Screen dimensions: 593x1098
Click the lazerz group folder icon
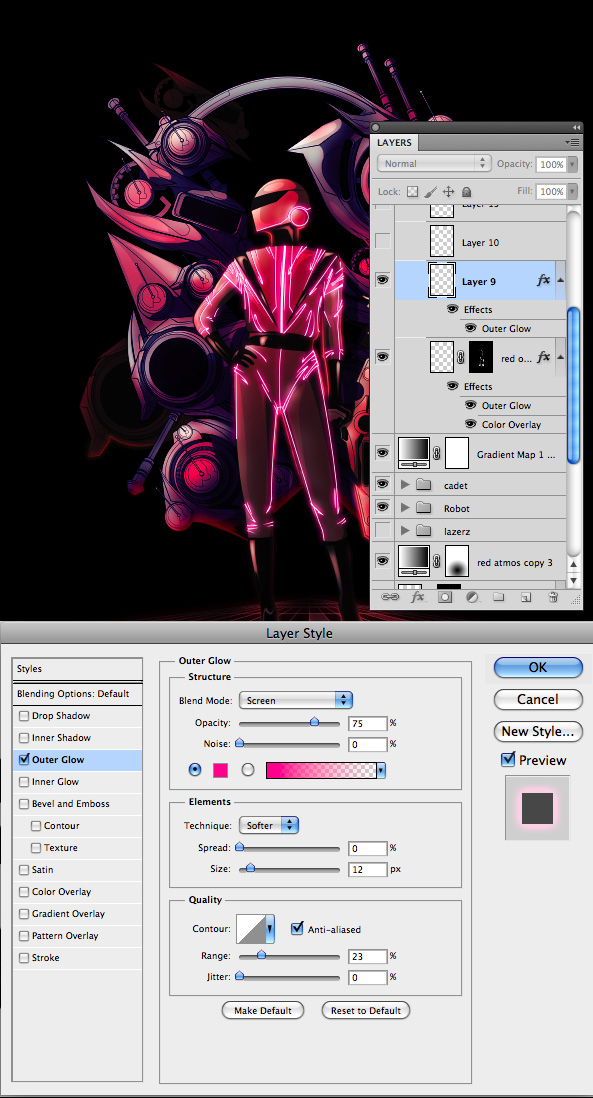click(423, 531)
